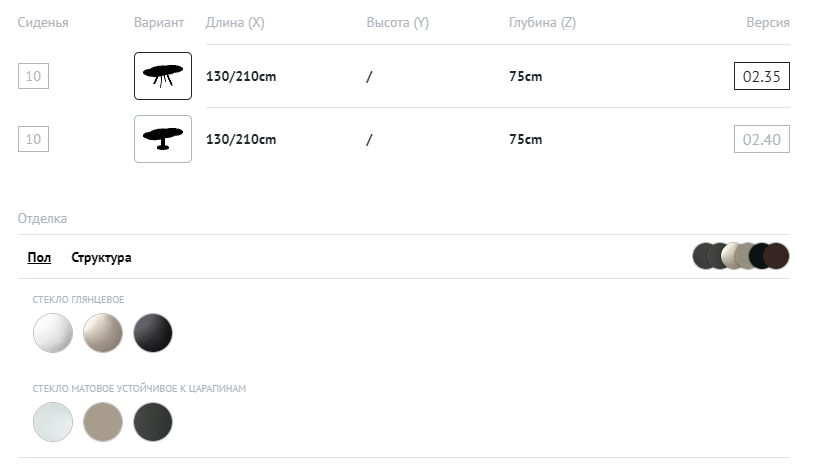
Task: Open the Структура tab
Action: coord(101,257)
